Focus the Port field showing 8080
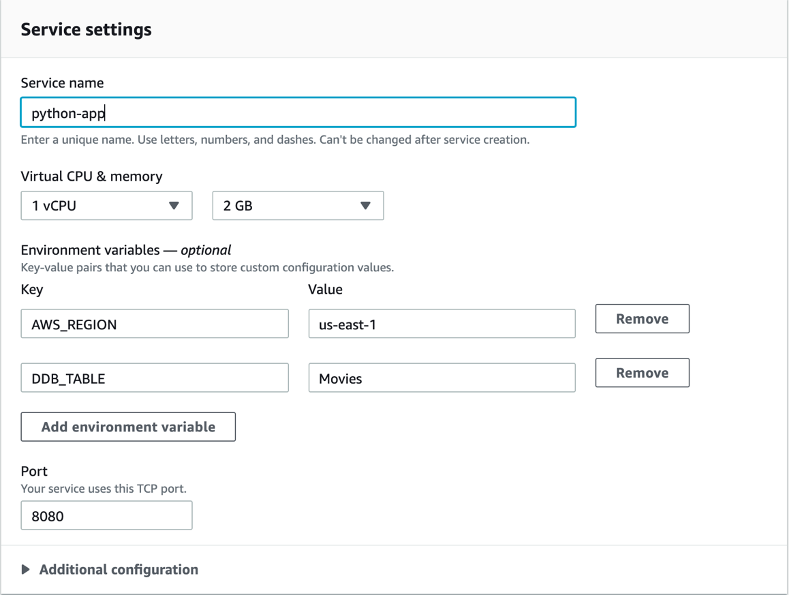Screen dimensions: 789x595 [x=106, y=515]
